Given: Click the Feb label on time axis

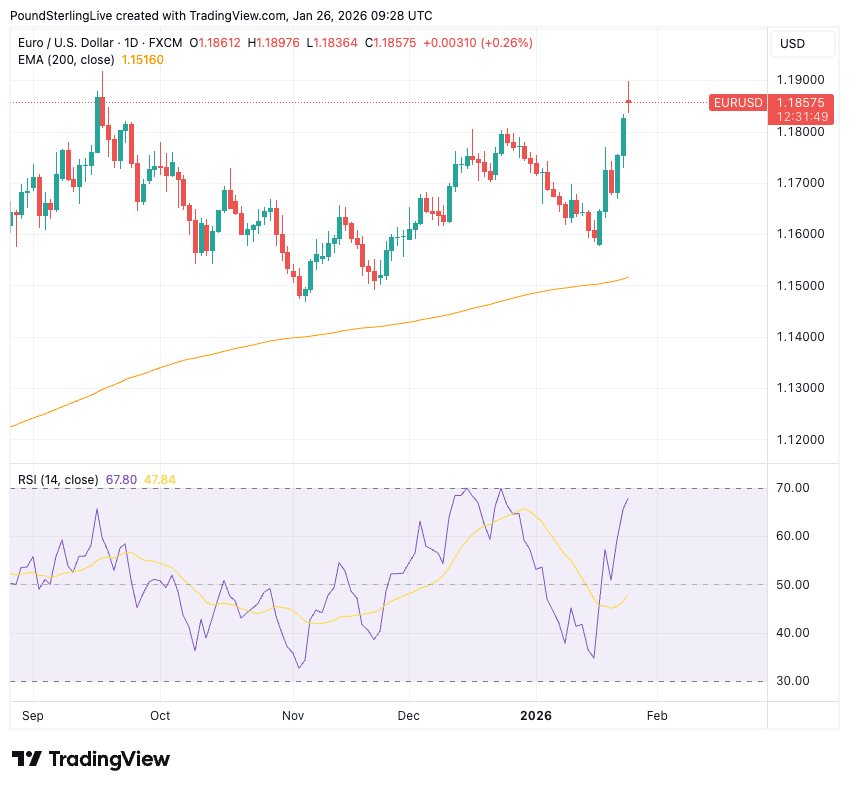Looking at the screenshot, I should [657, 716].
